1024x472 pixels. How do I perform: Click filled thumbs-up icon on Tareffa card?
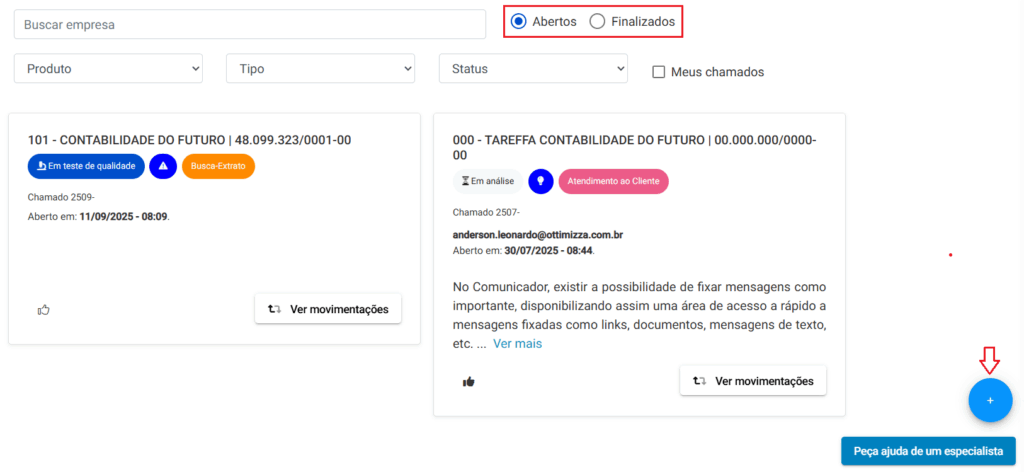(x=468, y=381)
